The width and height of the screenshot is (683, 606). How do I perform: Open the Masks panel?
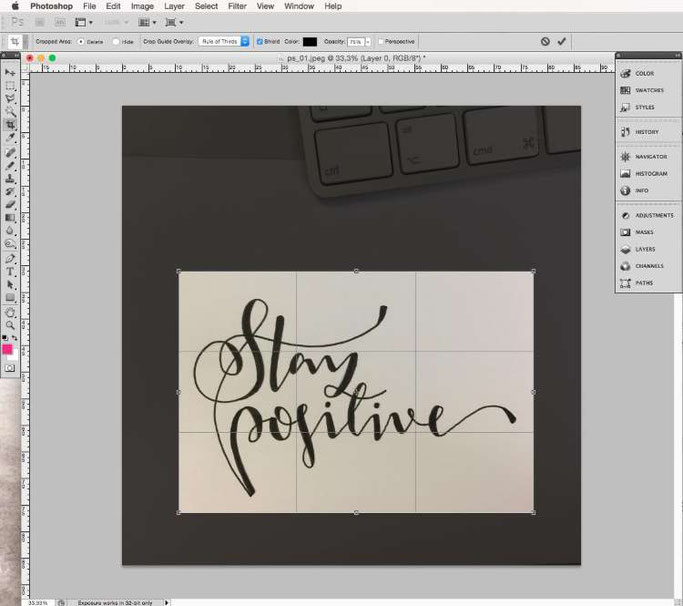coord(637,233)
